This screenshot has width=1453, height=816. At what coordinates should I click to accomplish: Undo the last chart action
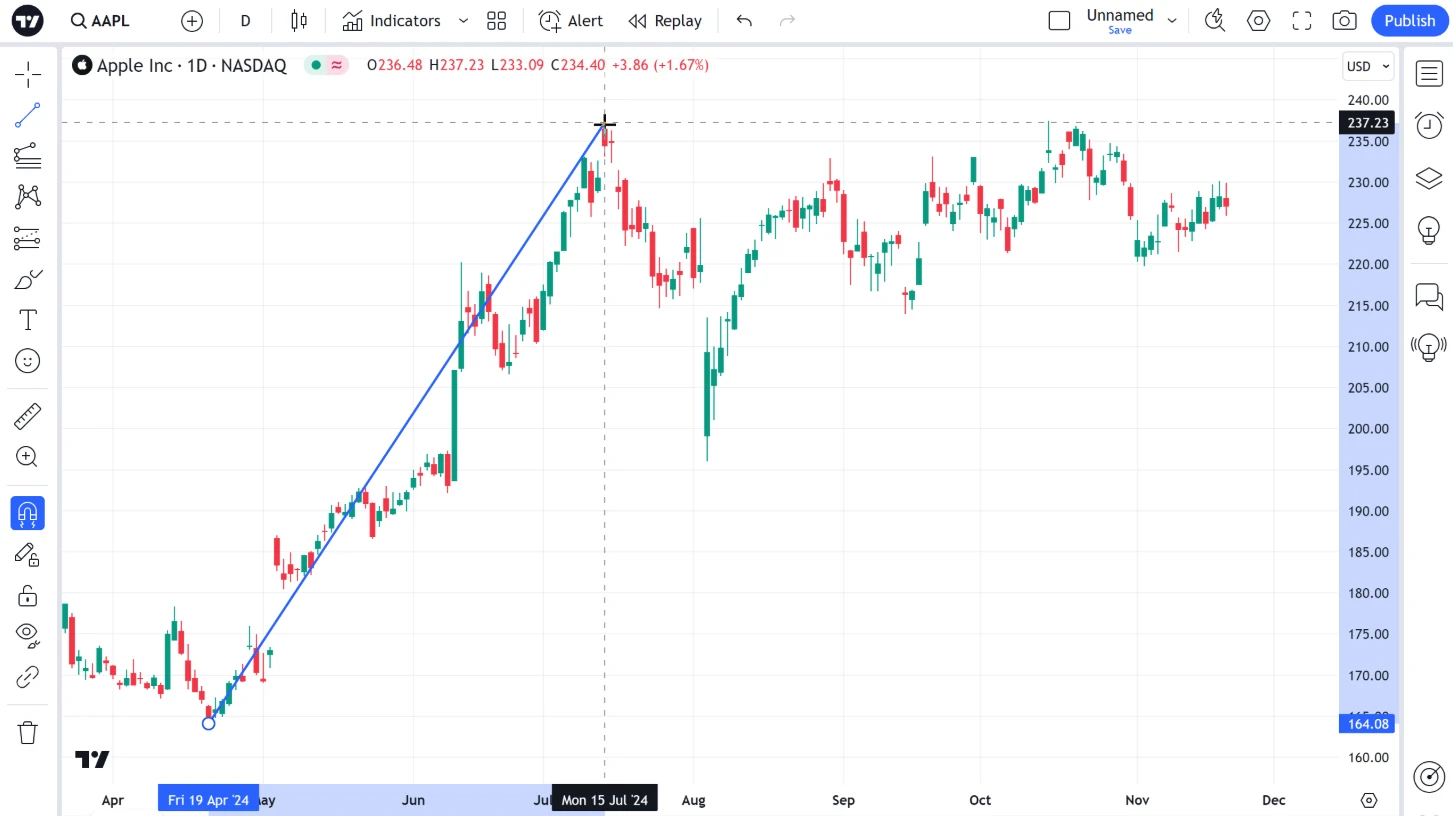click(744, 21)
